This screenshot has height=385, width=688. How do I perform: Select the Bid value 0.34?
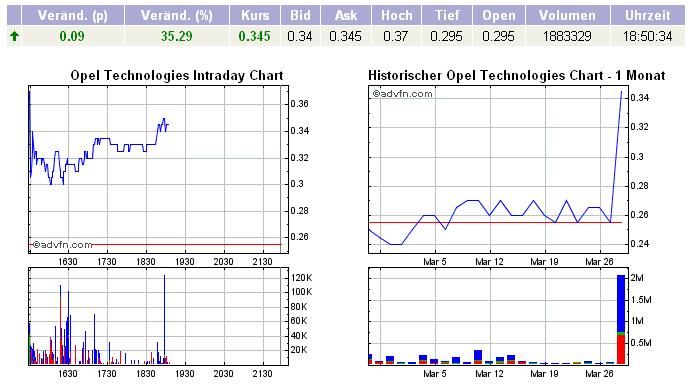pos(300,36)
